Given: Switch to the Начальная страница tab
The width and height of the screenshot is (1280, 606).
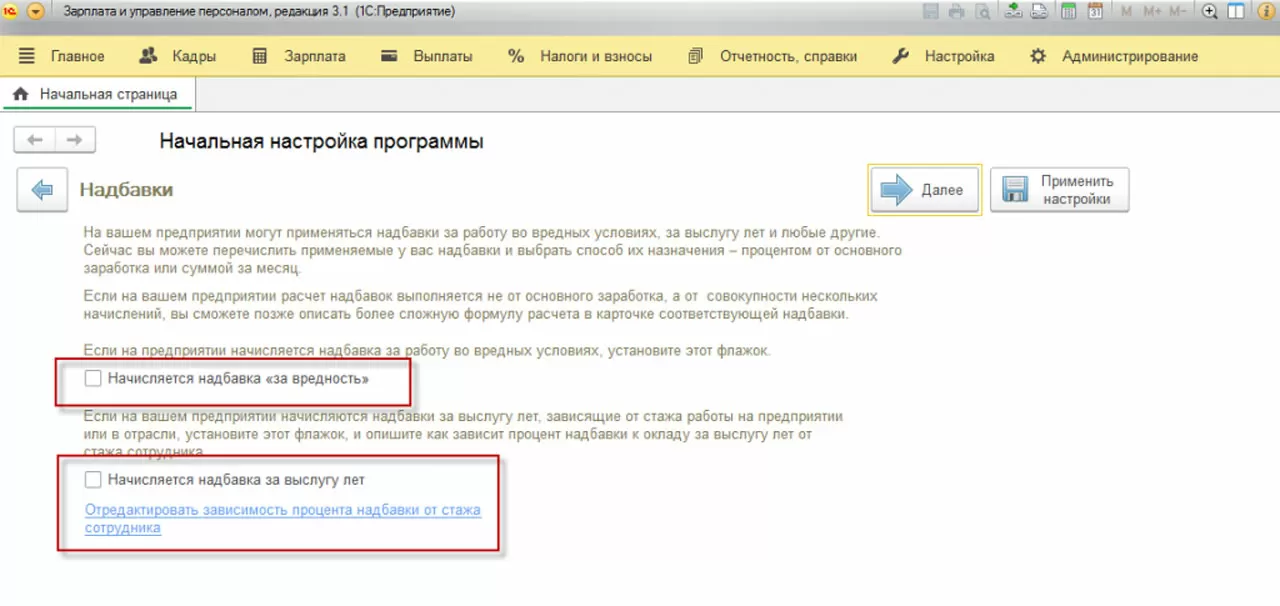Looking at the screenshot, I should (97, 94).
